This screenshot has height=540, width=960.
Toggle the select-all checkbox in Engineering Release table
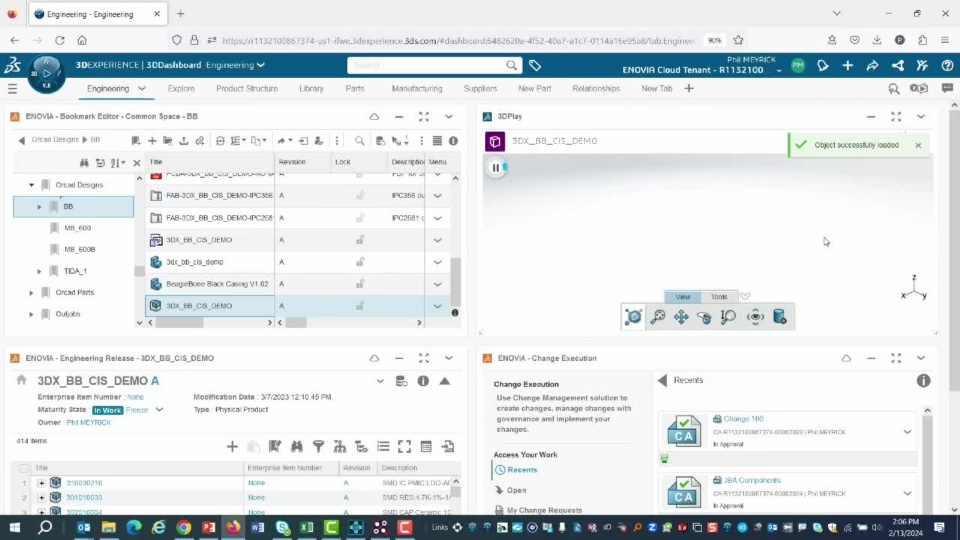point(24,468)
